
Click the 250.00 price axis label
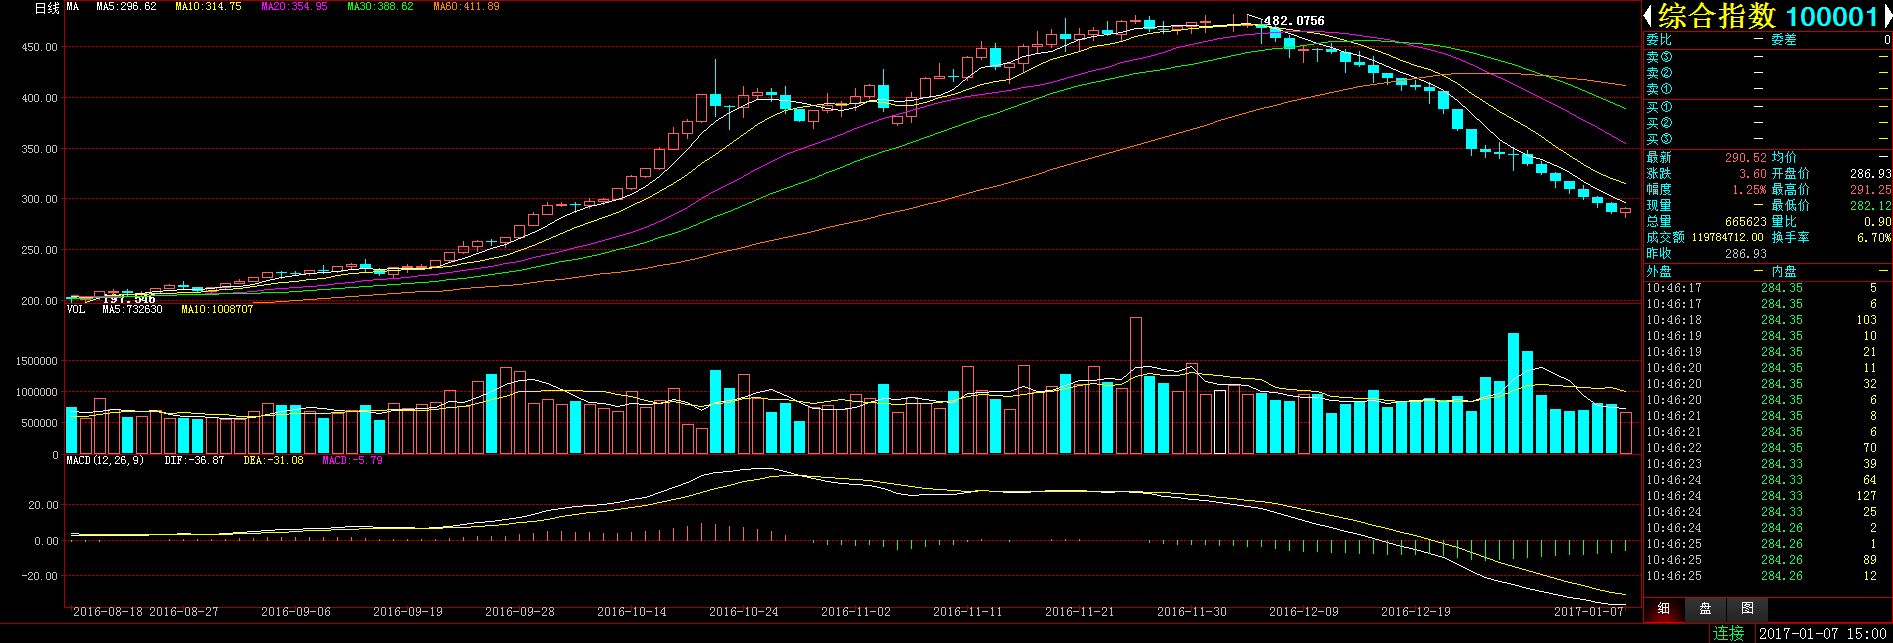tap(40, 250)
